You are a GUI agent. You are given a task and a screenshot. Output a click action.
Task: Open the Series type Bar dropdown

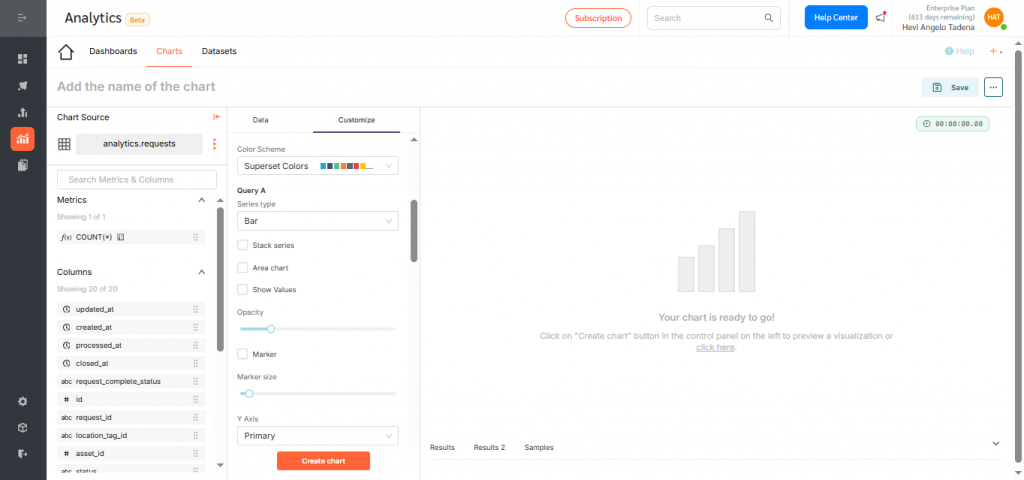[x=317, y=220]
